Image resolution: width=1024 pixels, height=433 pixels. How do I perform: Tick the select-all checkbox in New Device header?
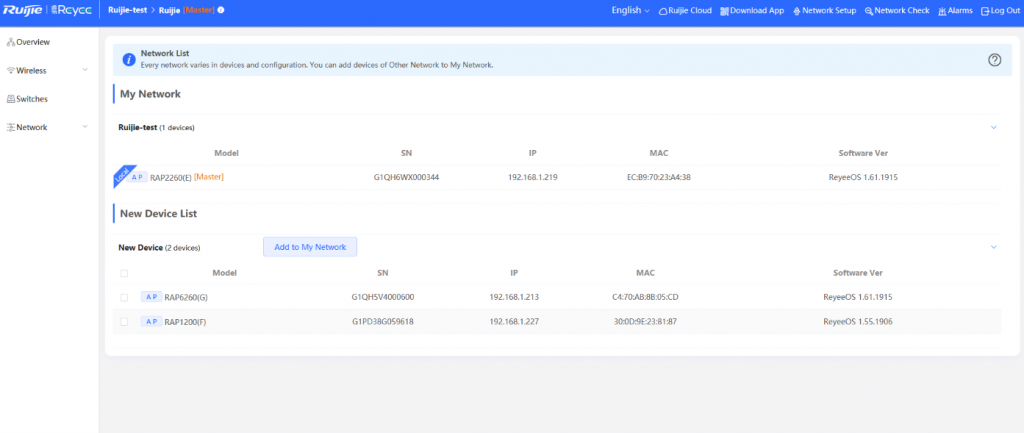click(x=124, y=272)
